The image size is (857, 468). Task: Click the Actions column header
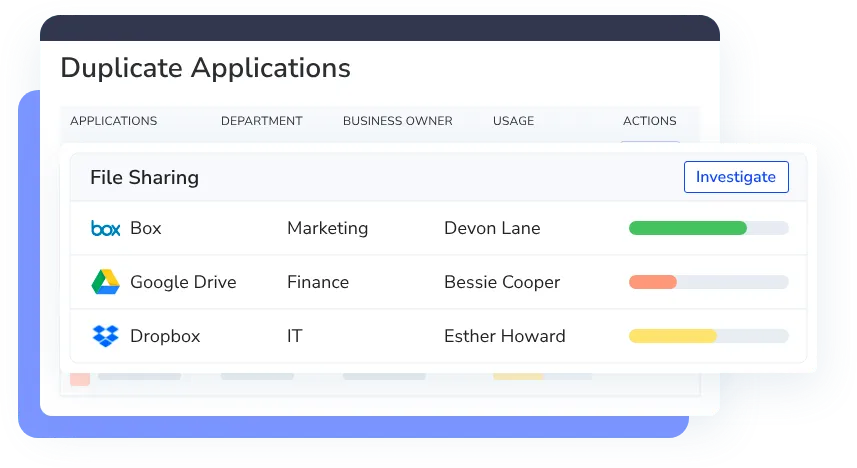[x=650, y=121]
